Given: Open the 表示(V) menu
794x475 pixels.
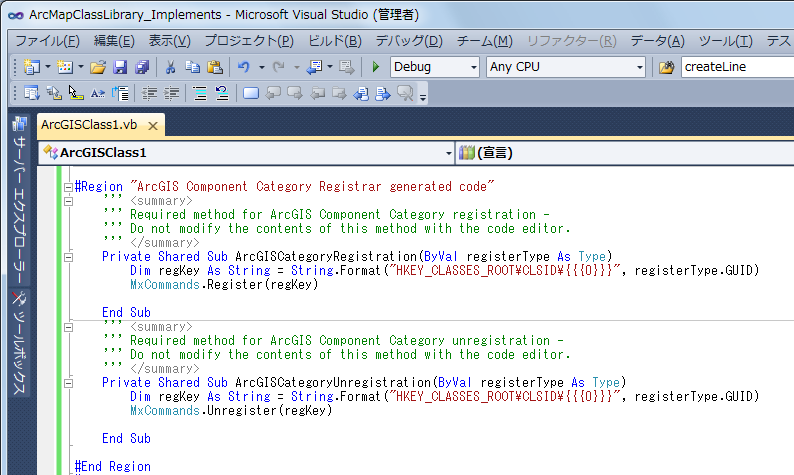Looking at the screenshot, I should tap(170, 41).
